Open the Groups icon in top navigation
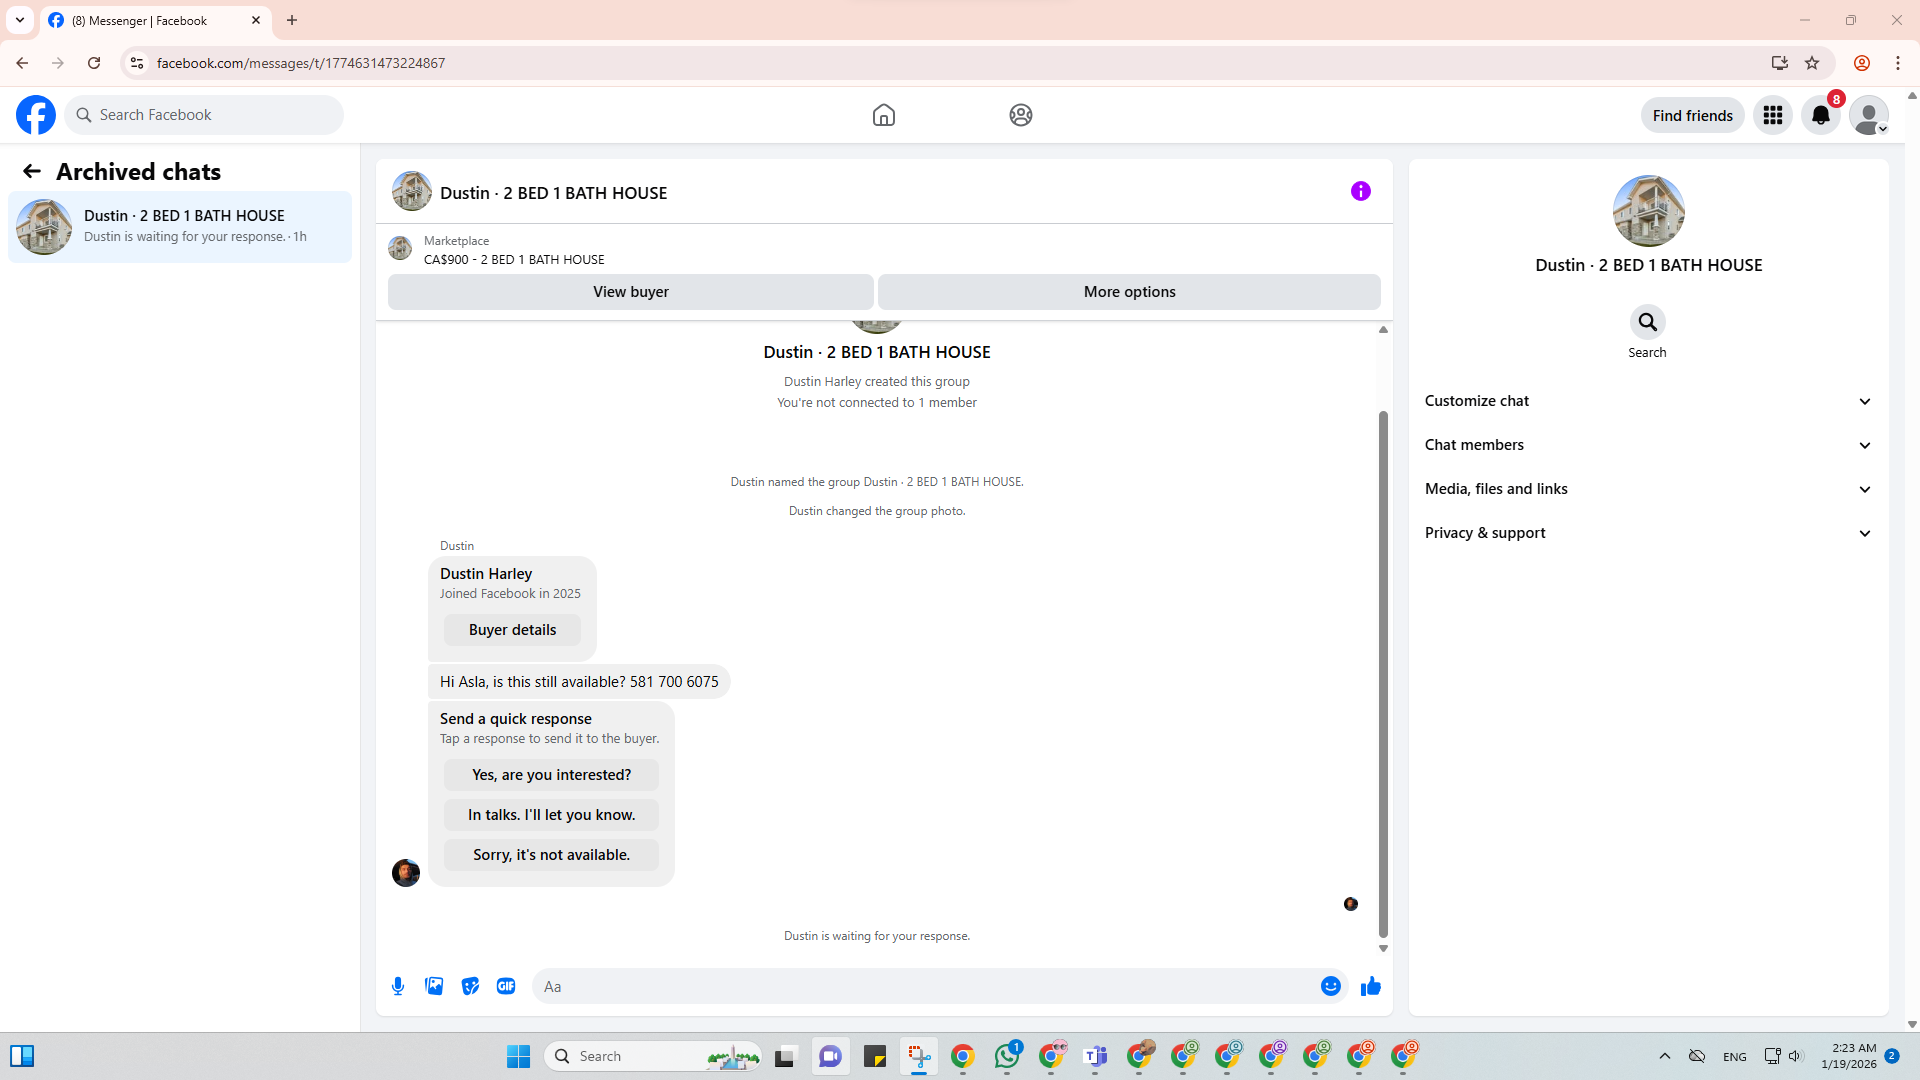Image resolution: width=1920 pixels, height=1080 pixels. click(1021, 115)
